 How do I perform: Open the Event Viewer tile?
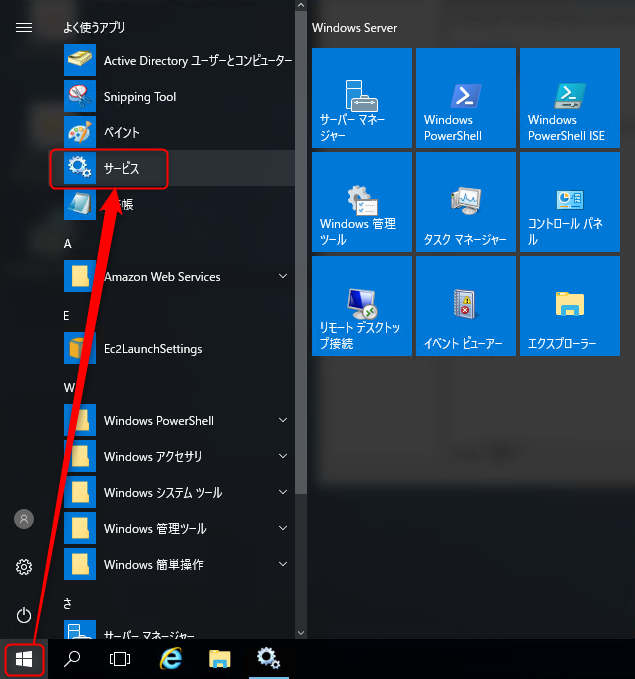coord(466,306)
